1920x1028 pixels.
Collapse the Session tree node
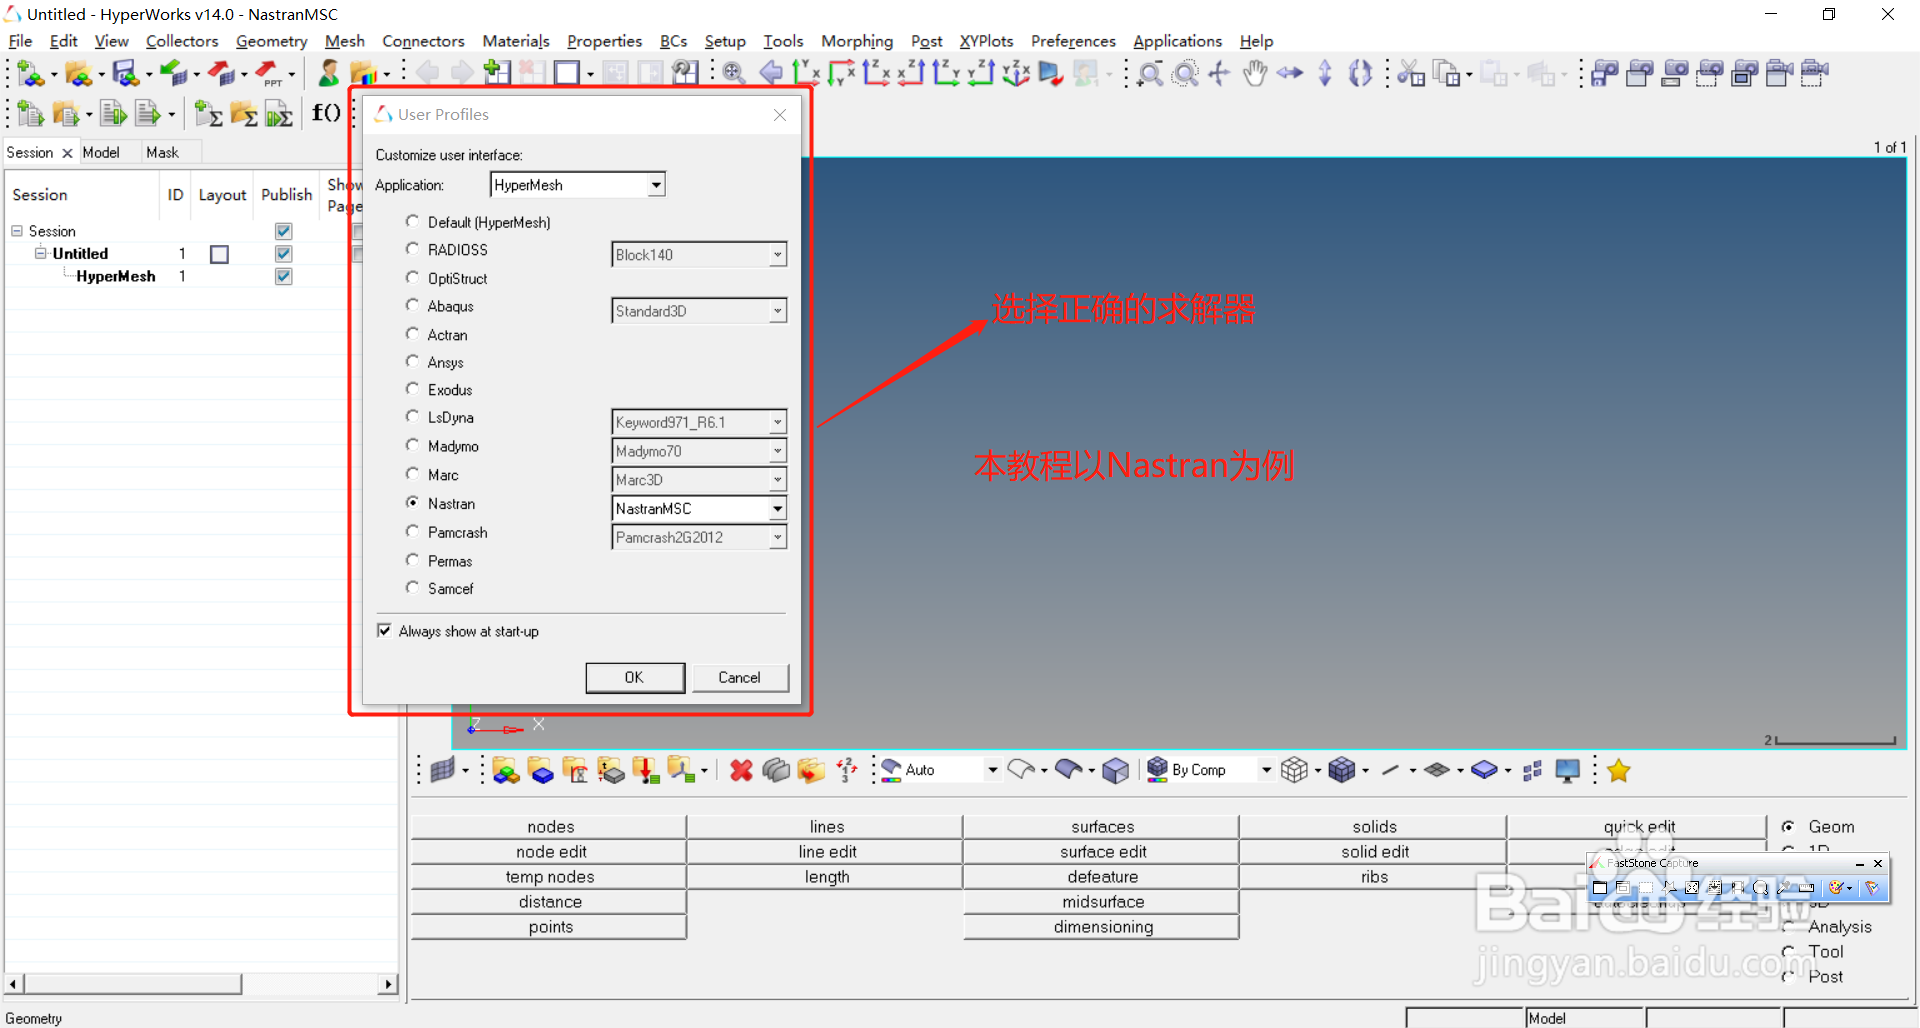click(17, 231)
